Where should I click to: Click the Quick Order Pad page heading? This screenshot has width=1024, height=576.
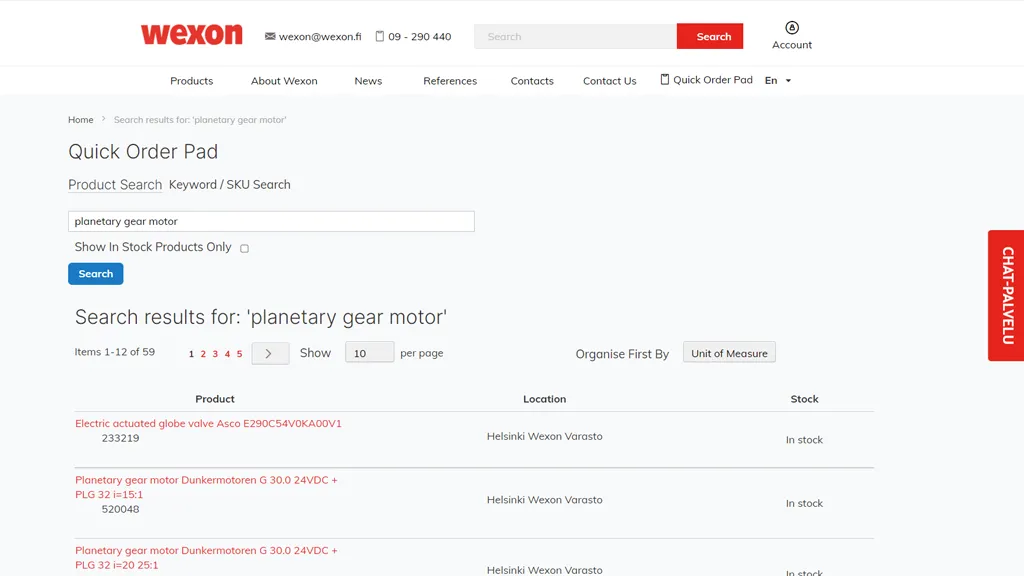tap(143, 152)
